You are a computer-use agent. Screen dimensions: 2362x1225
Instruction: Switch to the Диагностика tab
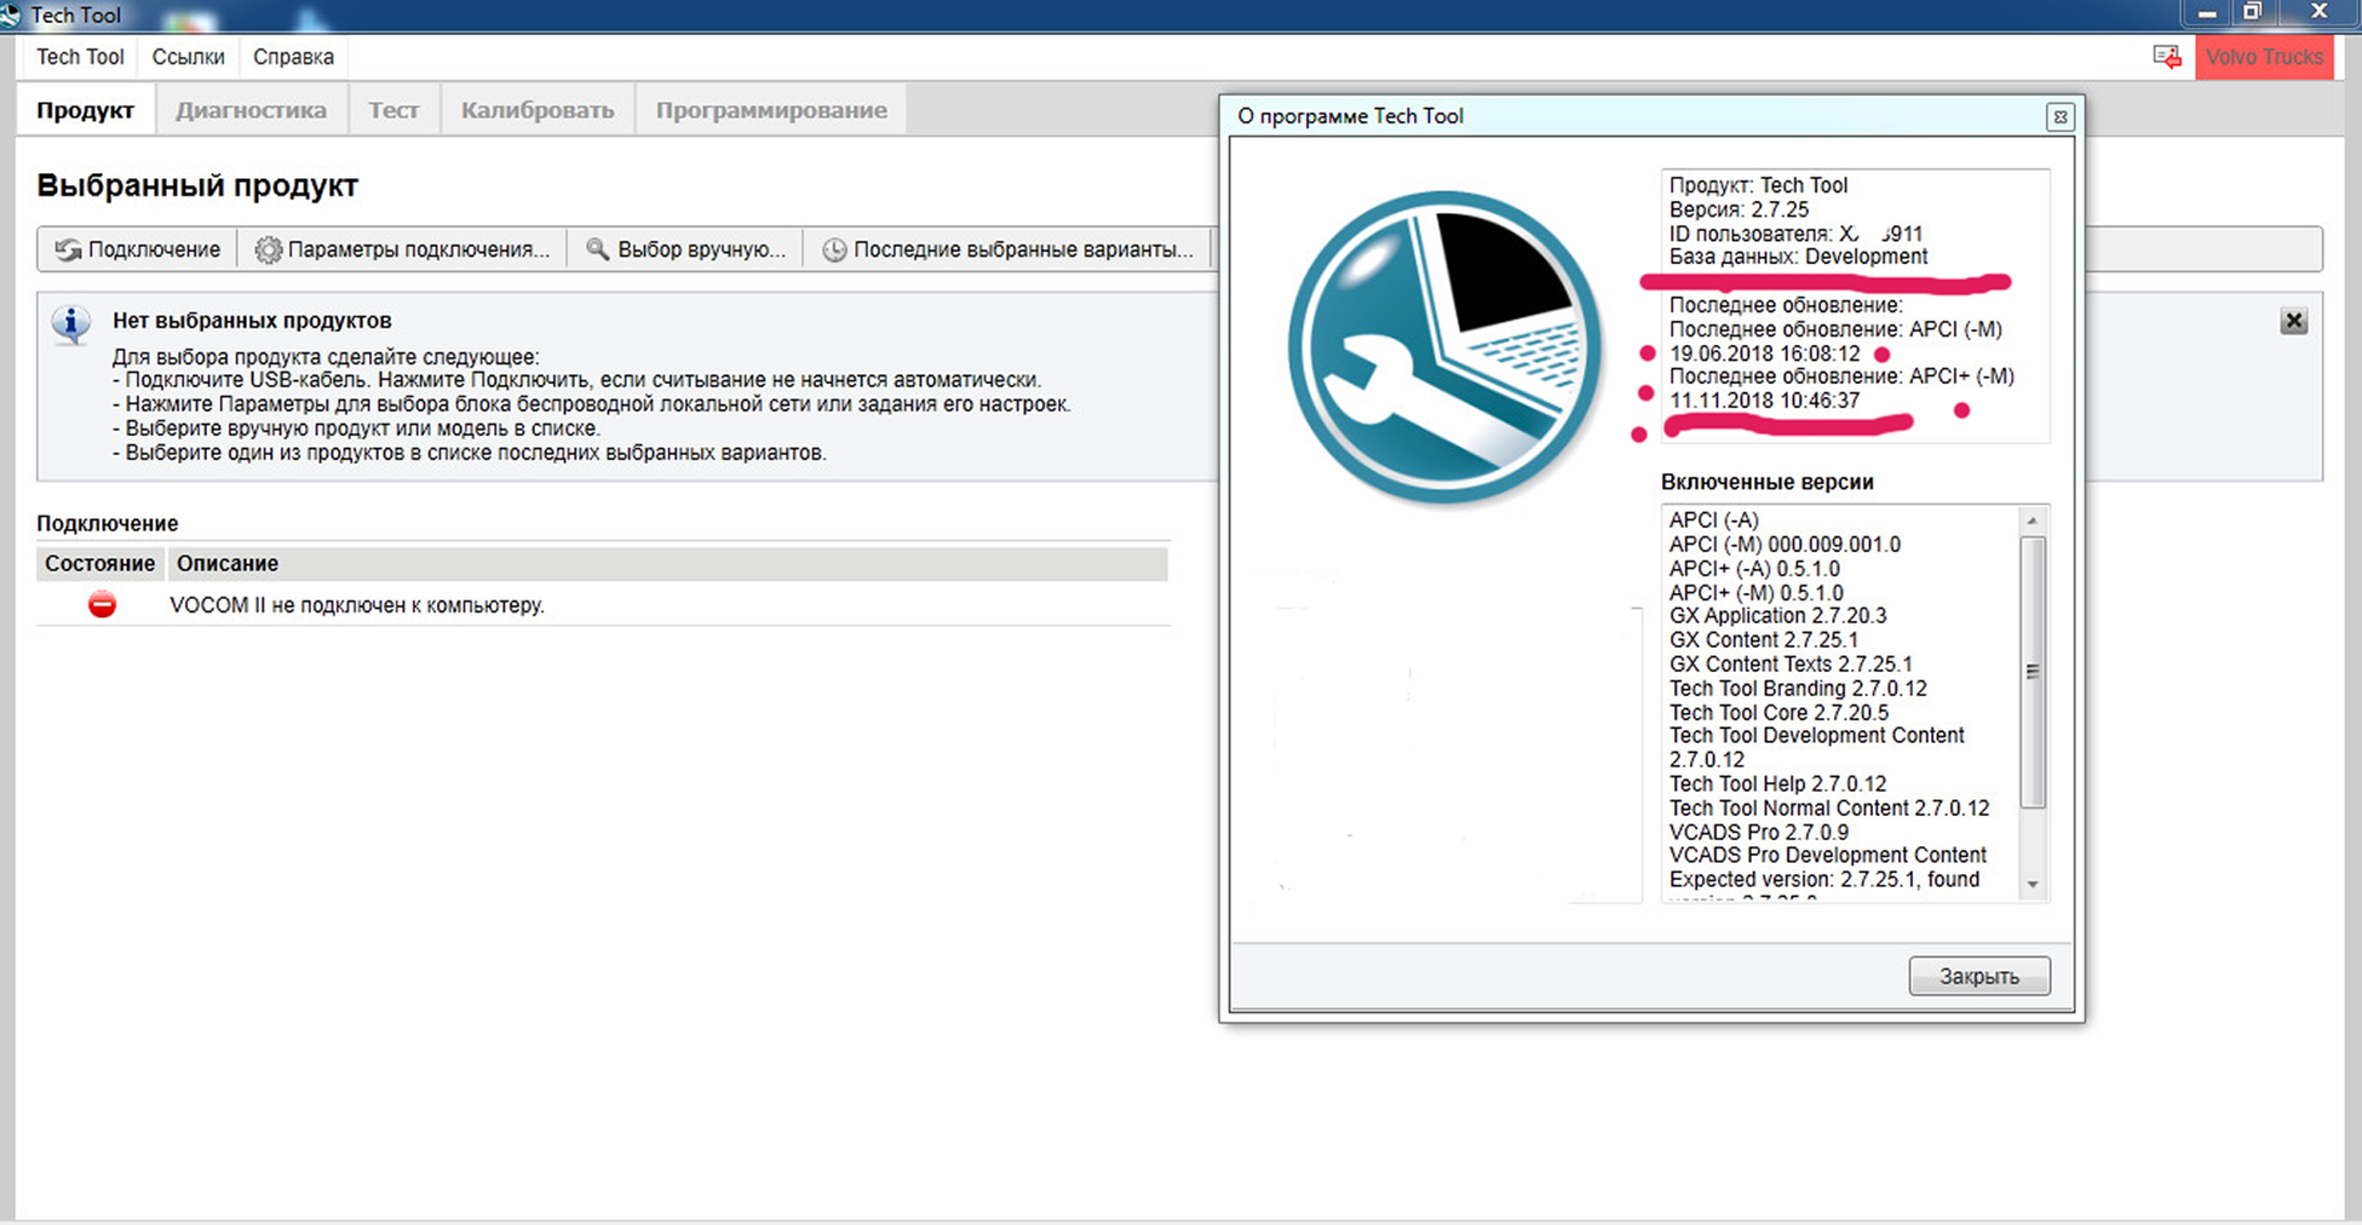tap(251, 110)
